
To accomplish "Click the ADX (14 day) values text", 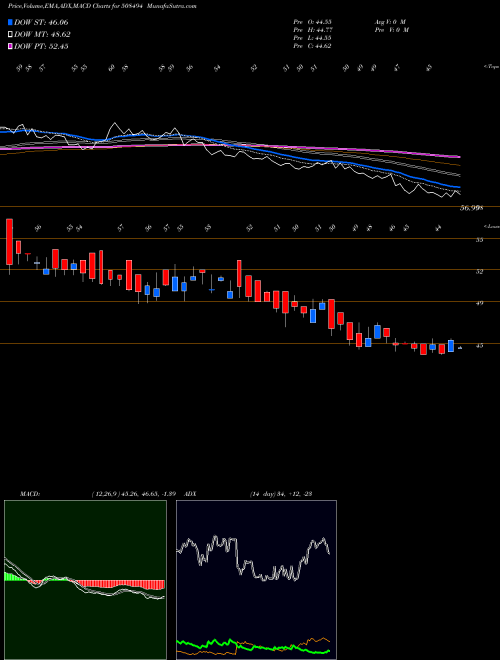I will click(x=280, y=494).
